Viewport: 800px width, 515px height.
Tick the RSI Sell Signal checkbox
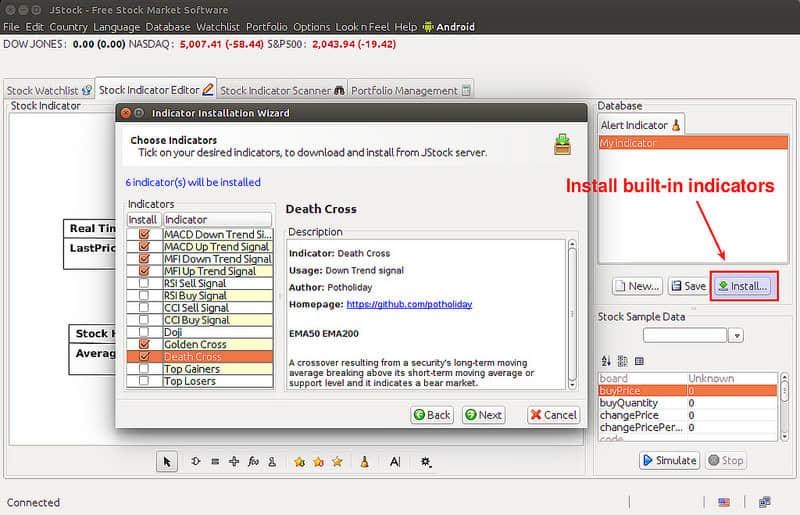coord(144,283)
